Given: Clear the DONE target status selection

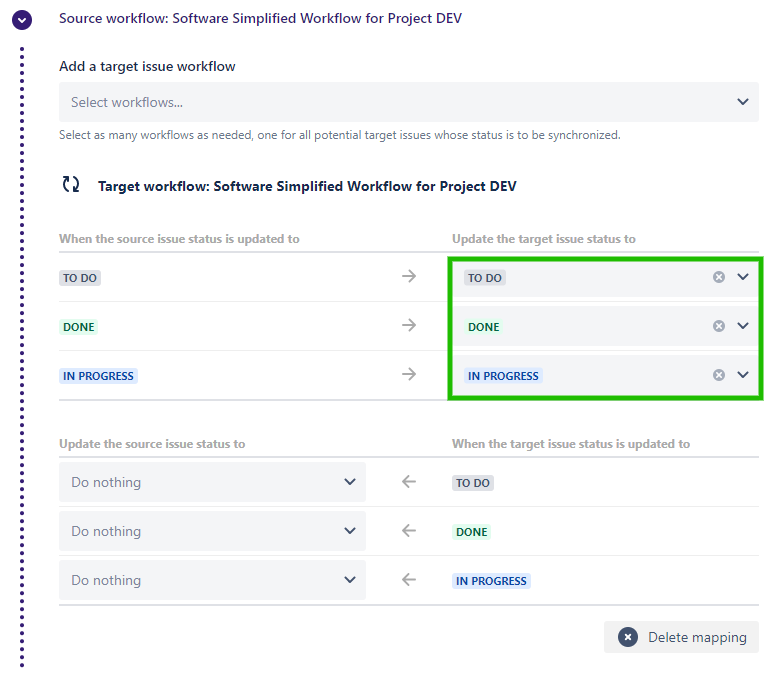Looking at the screenshot, I should [718, 326].
